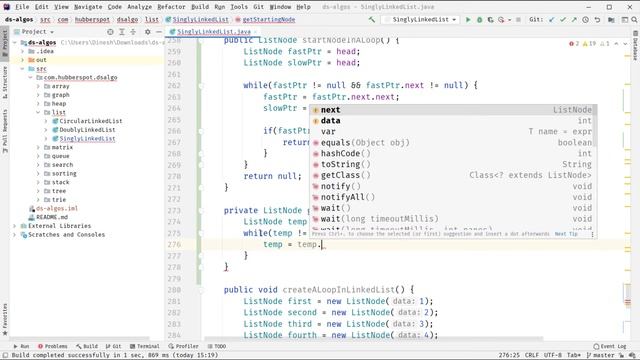Jump to previous highlighted error arrow
Viewport: 640px width, 360px height.
coord(616,43)
